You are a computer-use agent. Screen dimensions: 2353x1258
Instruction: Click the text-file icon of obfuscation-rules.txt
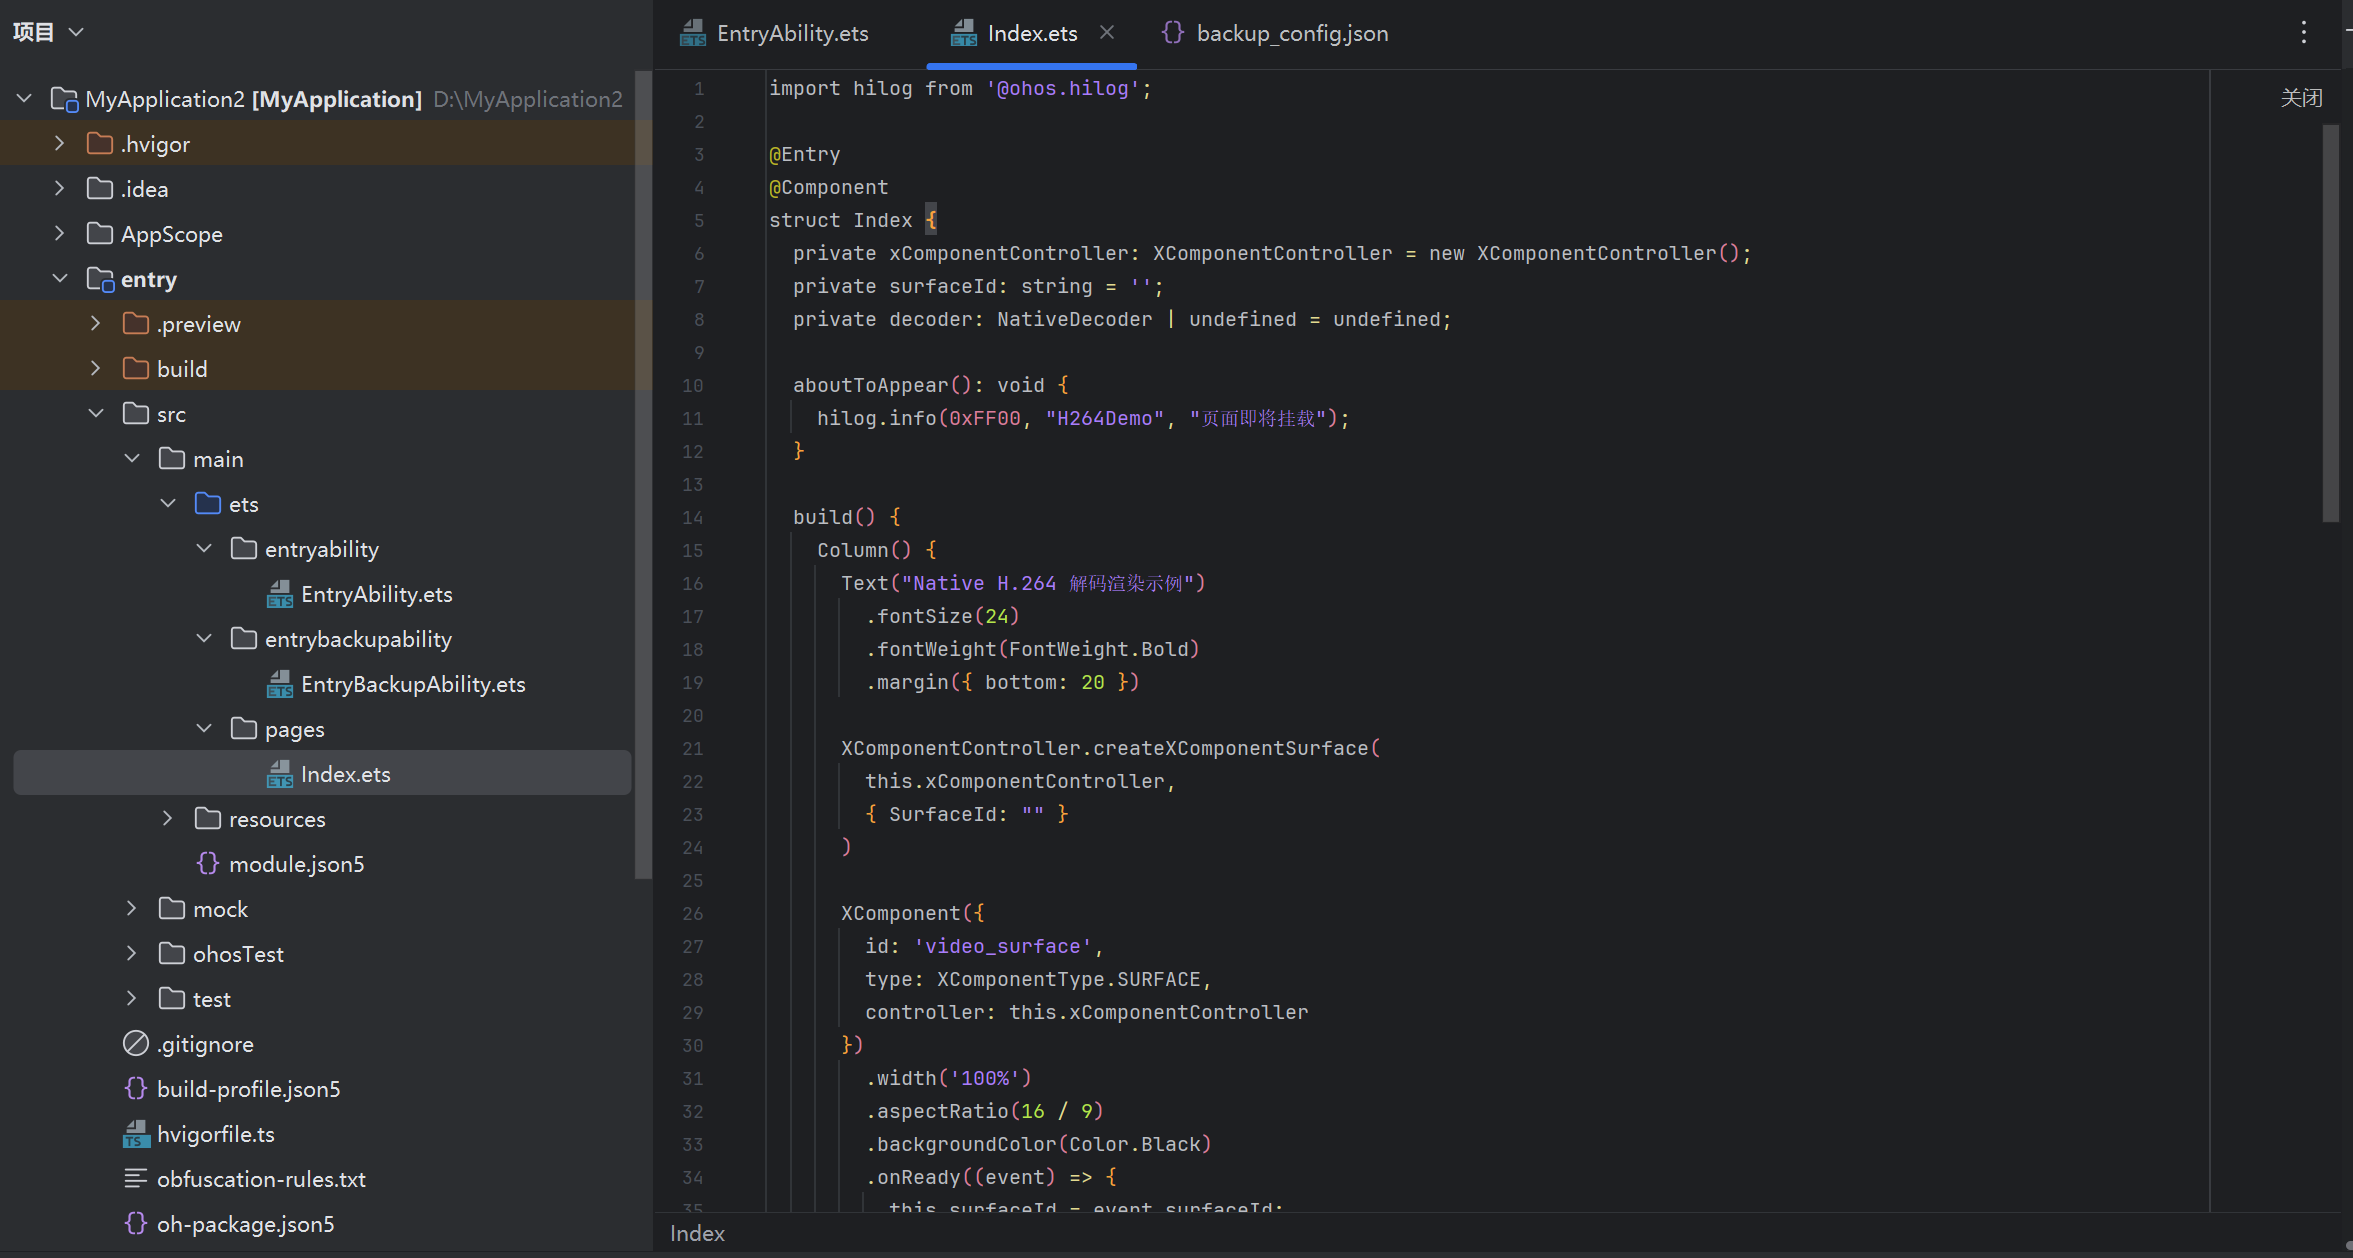click(x=136, y=1179)
